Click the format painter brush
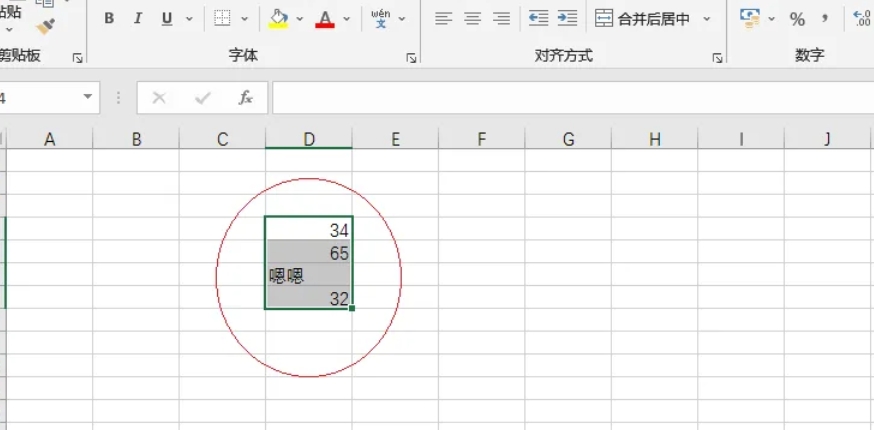The height and width of the screenshot is (430, 874). pos(45,26)
